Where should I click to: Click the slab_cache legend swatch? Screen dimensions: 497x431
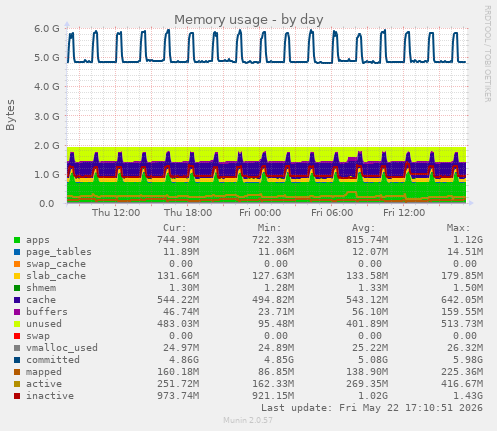[x=17, y=276]
